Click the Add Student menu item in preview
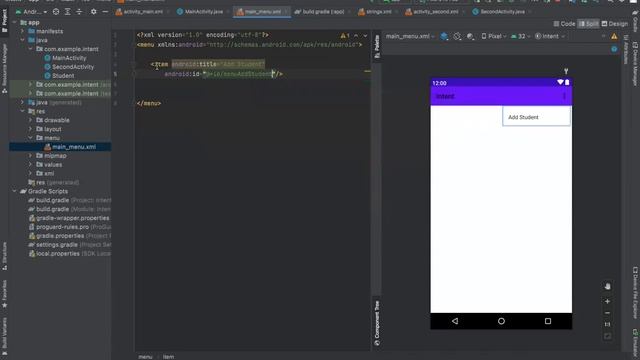The width and height of the screenshot is (640, 360). [536, 117]
